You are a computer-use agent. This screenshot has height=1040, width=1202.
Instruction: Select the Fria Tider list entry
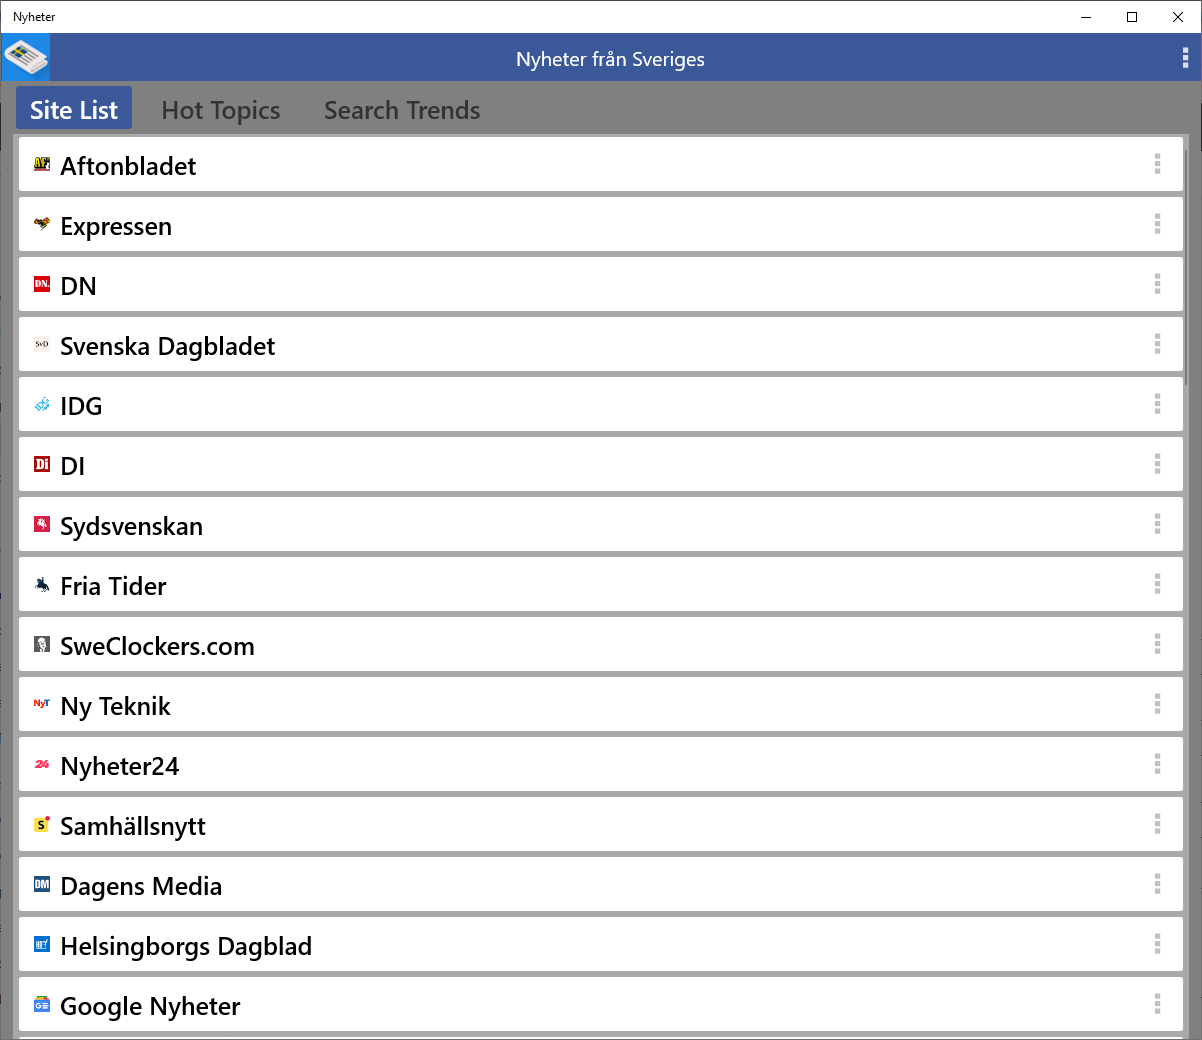point(600,584)
